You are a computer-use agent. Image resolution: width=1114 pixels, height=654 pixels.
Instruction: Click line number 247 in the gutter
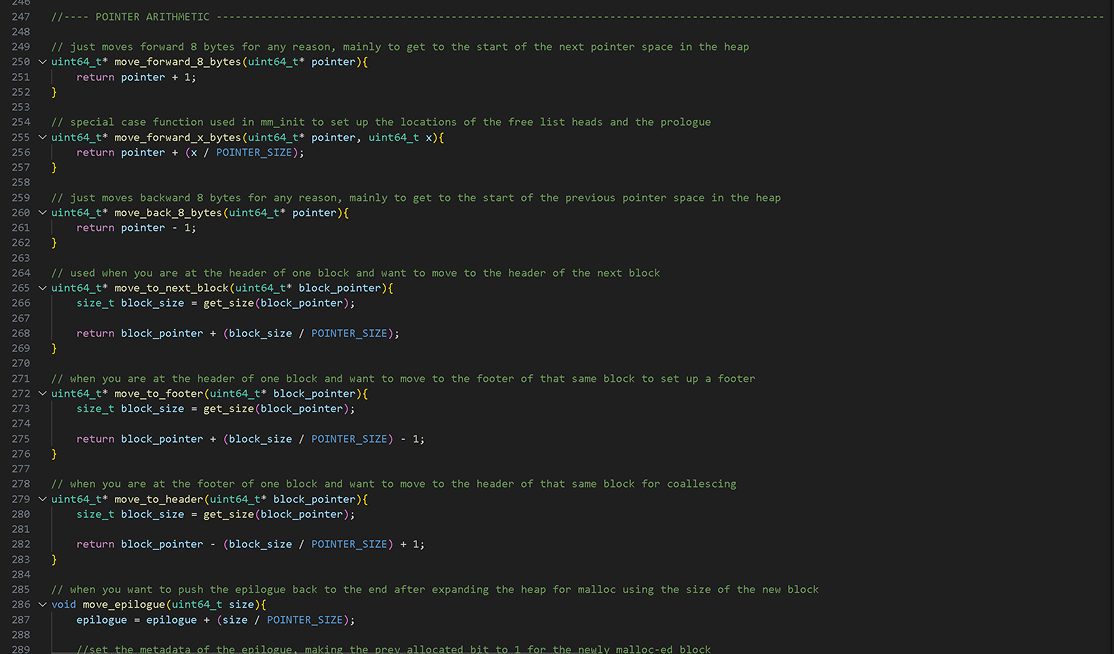click(x=20, y=17)
